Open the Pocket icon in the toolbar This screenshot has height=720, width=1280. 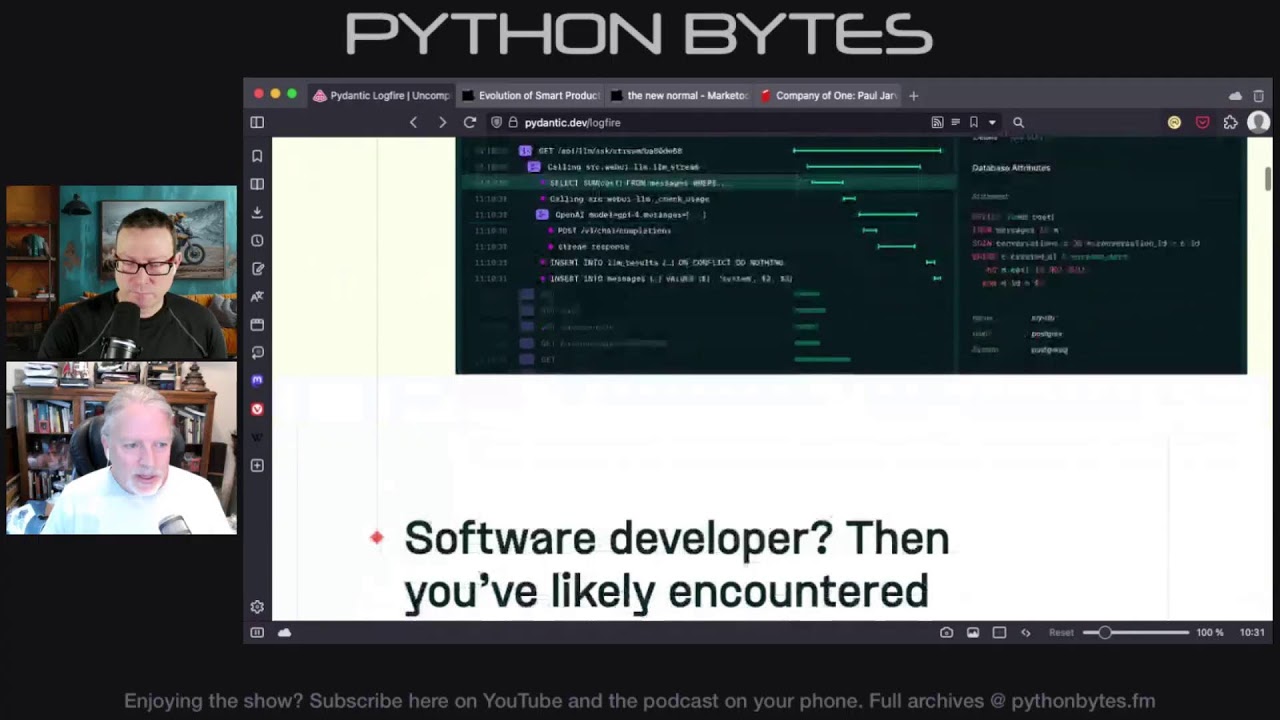coord(1202,122)
